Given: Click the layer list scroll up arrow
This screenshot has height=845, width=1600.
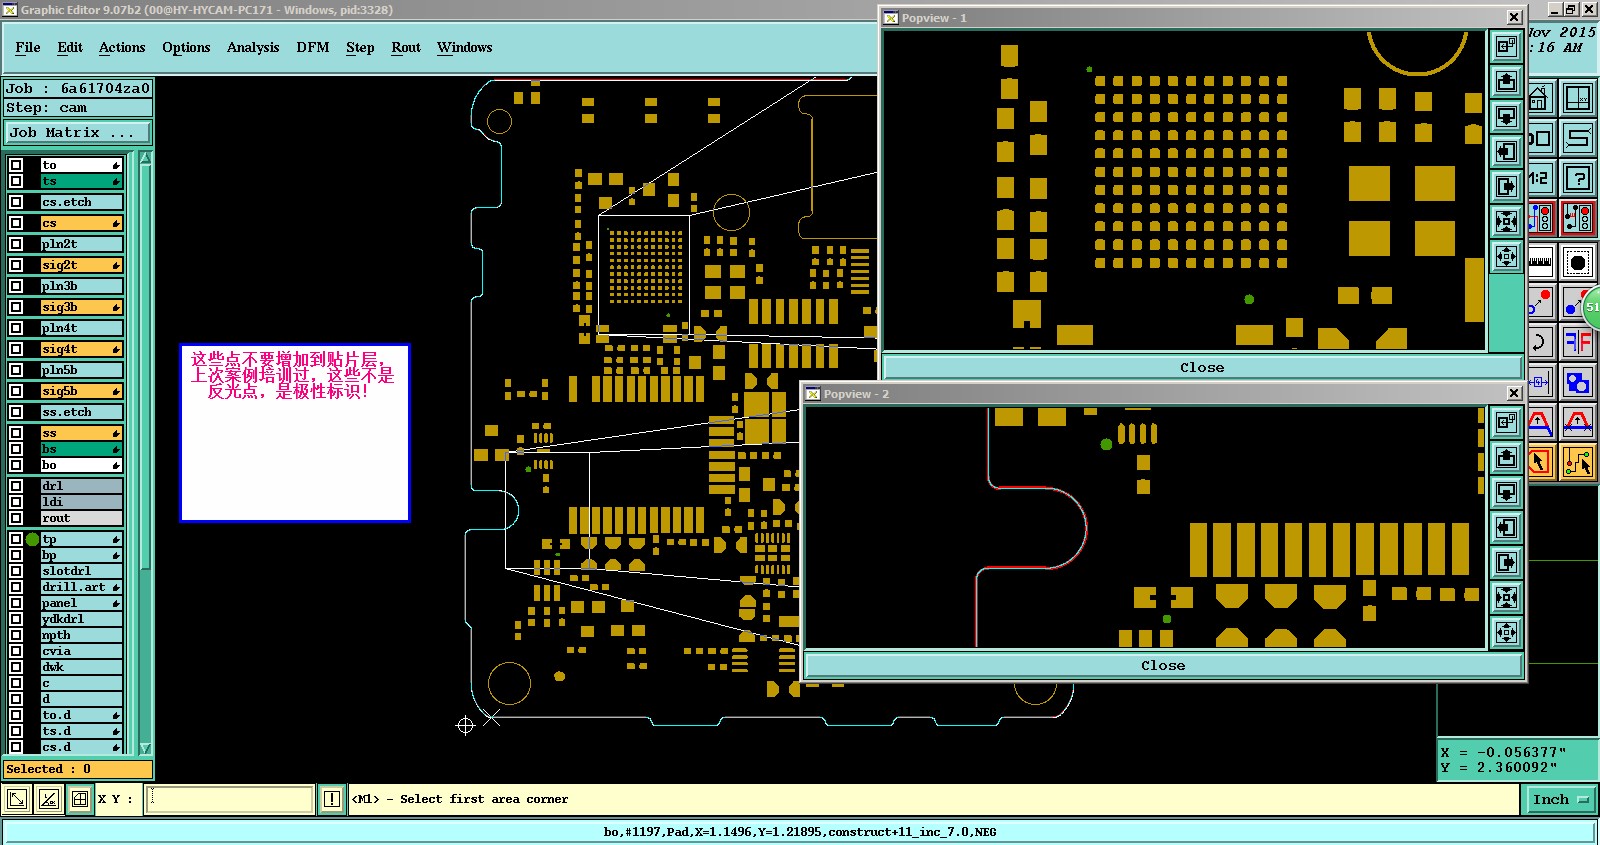Looking at the screenshot, I should point(145,158).
